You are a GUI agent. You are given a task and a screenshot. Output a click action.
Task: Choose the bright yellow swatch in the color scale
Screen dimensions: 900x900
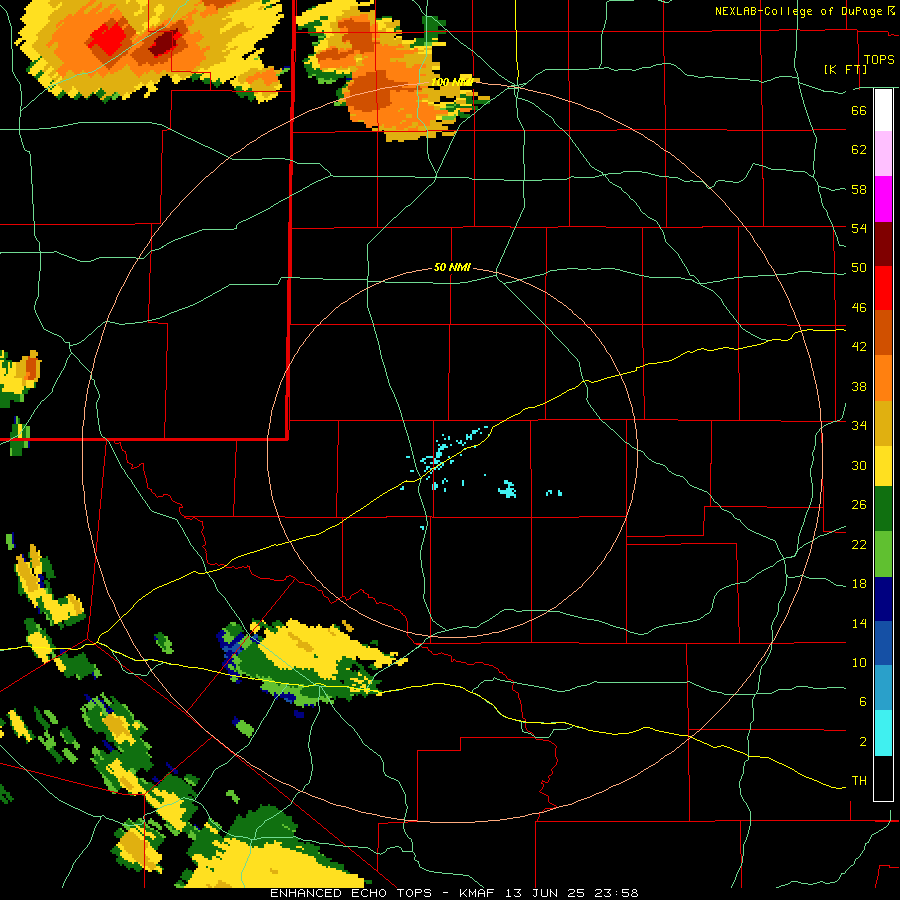click(x=883, y=466)
